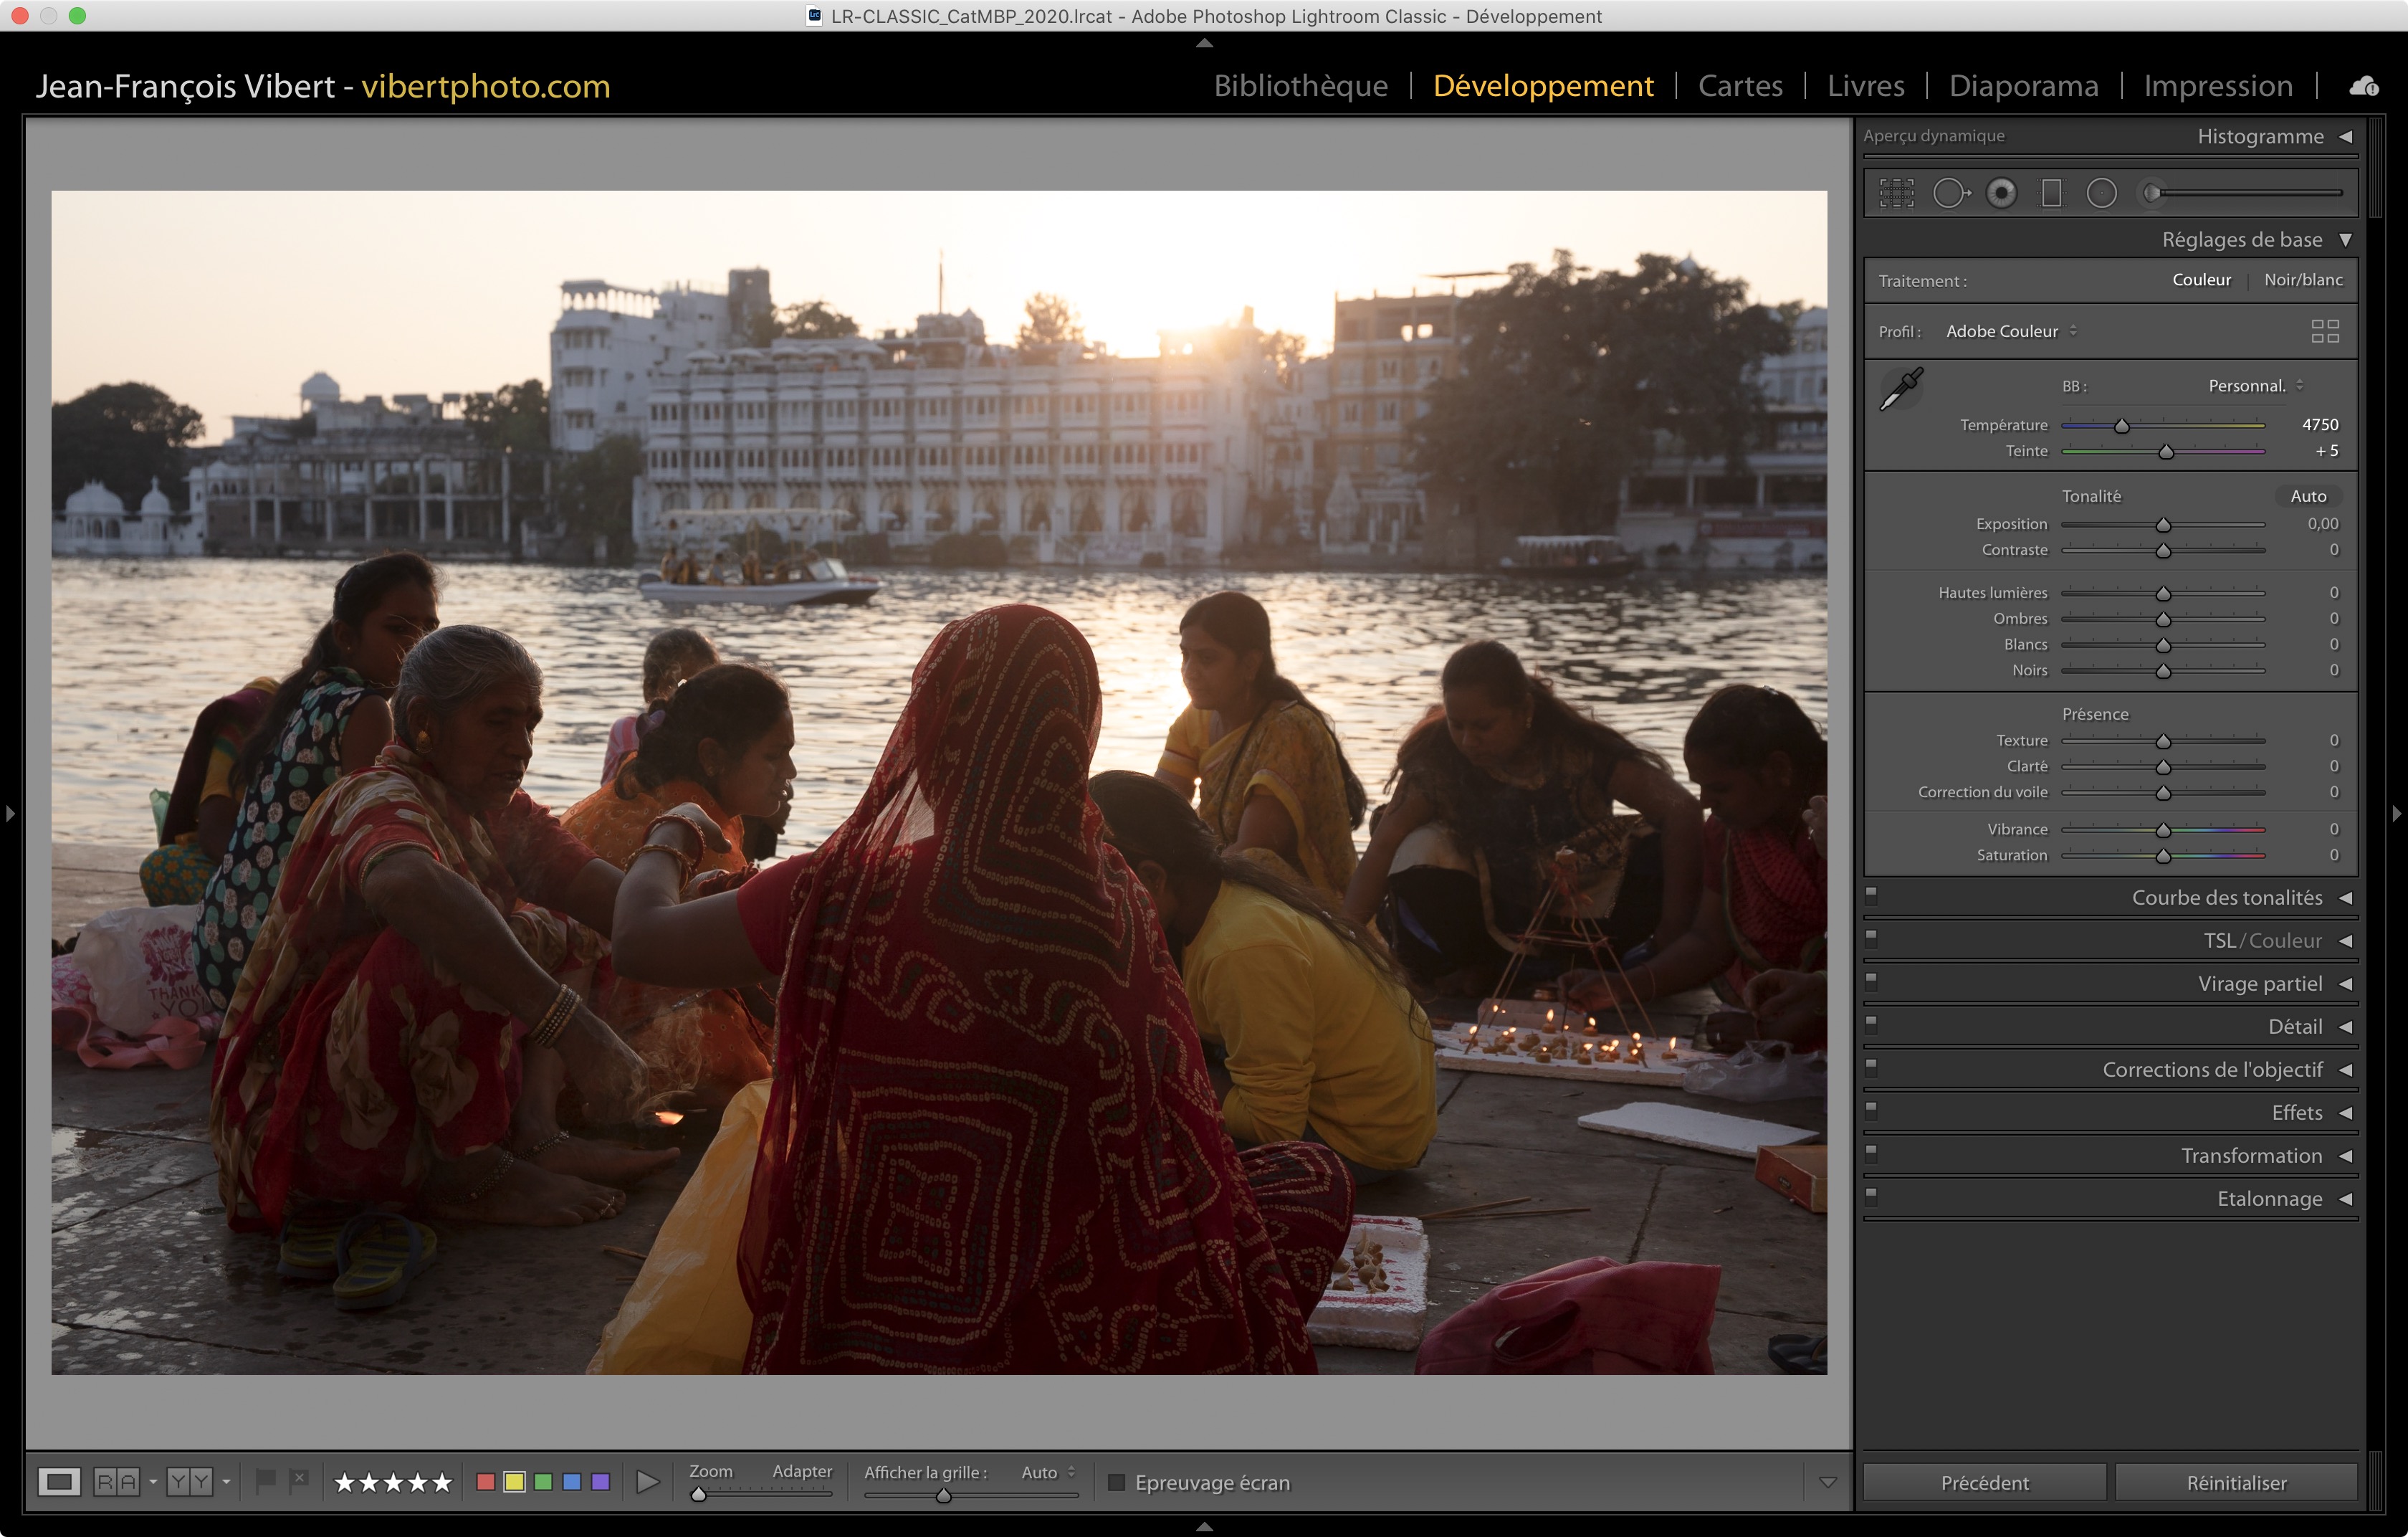Click the white balance eyedropper
Screen dimensions: 2408x1537
(1901, 388)
